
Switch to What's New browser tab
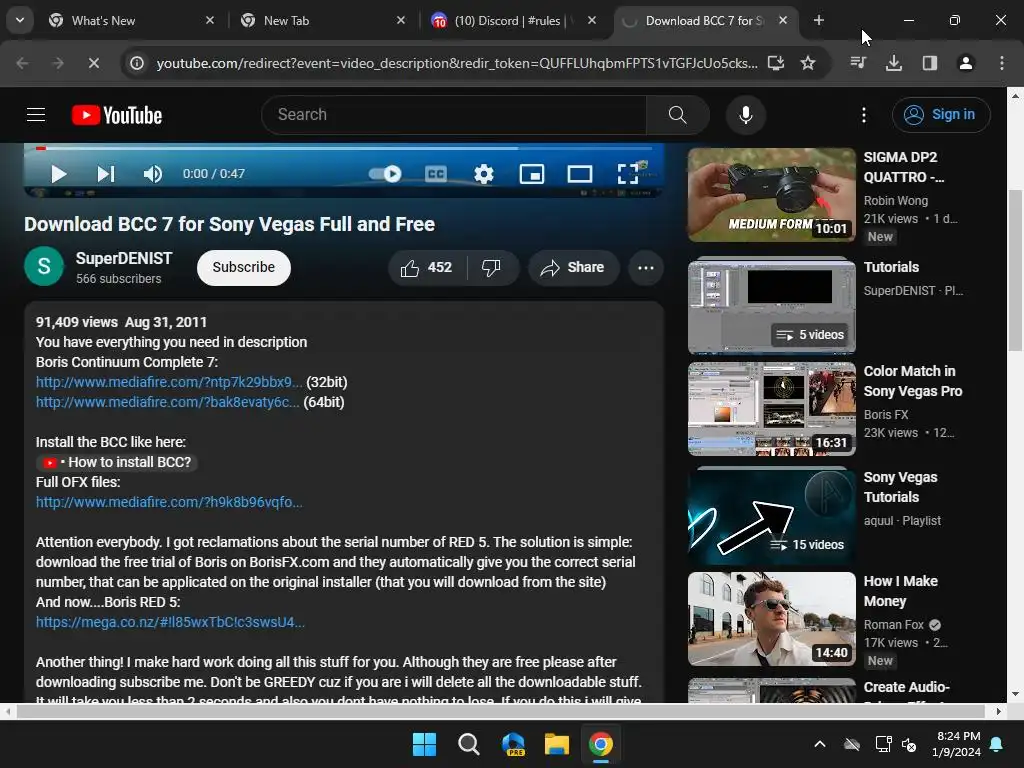click(x=131, y=21)
